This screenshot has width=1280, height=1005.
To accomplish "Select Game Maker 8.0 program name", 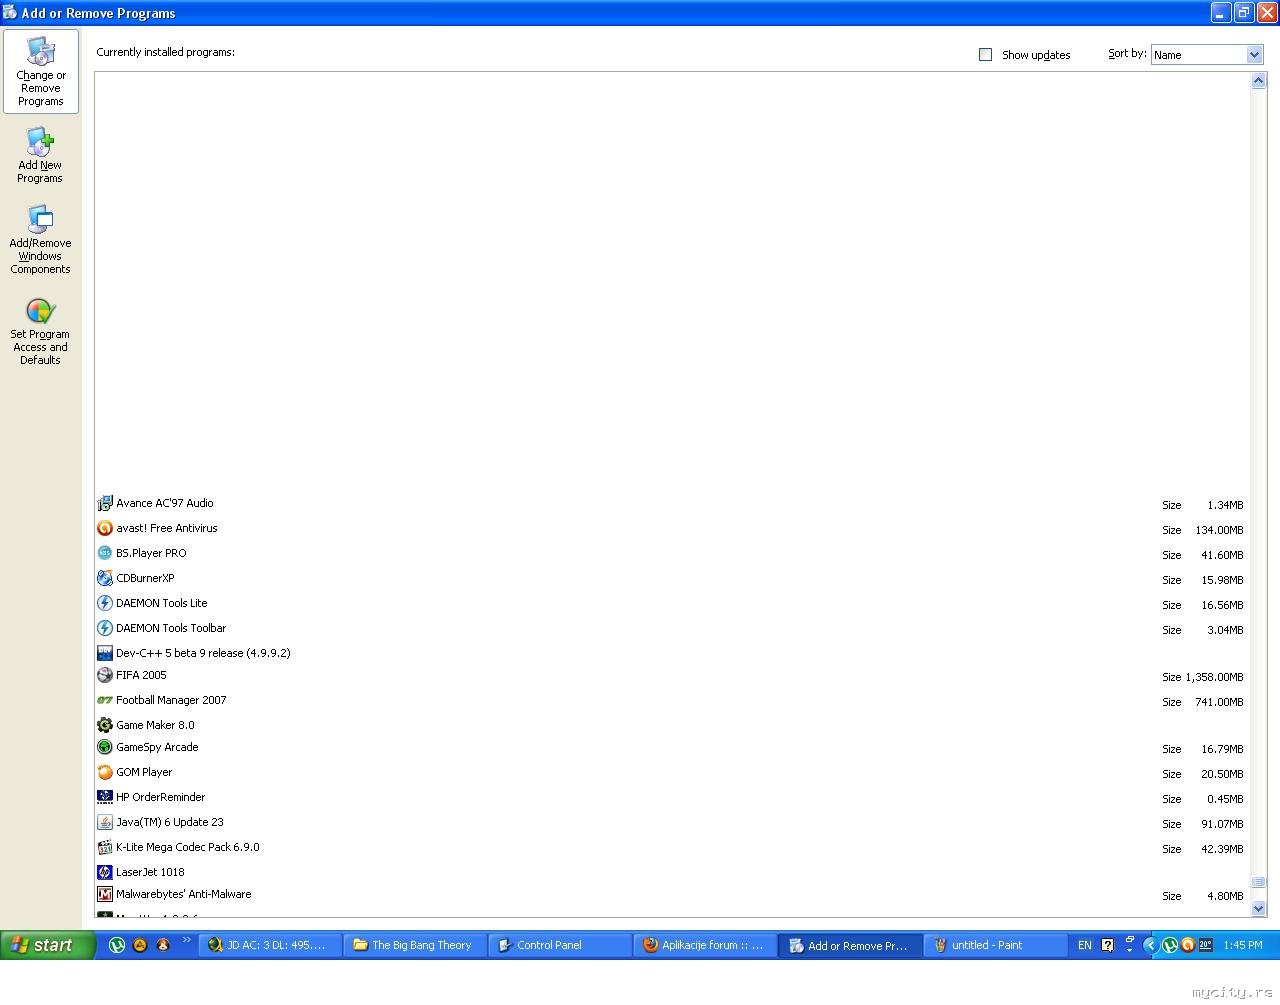I will pyautogui.click(x=155, y=725).
